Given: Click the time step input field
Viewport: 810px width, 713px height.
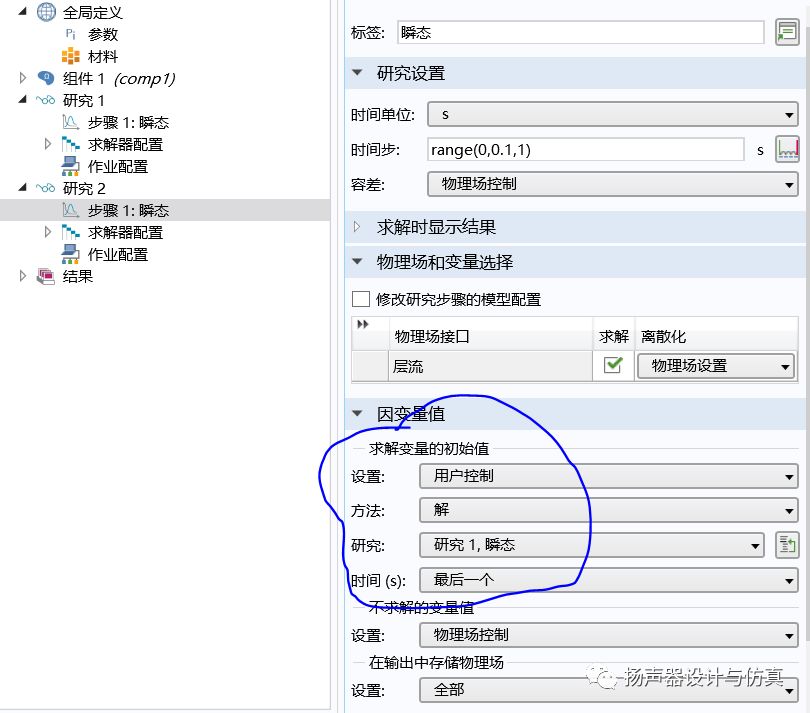Looking at the screenshot, I should coord(584,150).
